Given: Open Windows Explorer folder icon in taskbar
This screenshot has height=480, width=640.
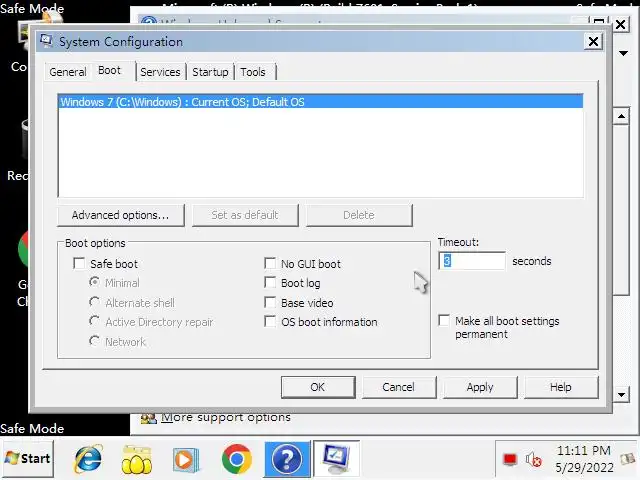Looking at the screenshot, I should [x=137, y=460].
